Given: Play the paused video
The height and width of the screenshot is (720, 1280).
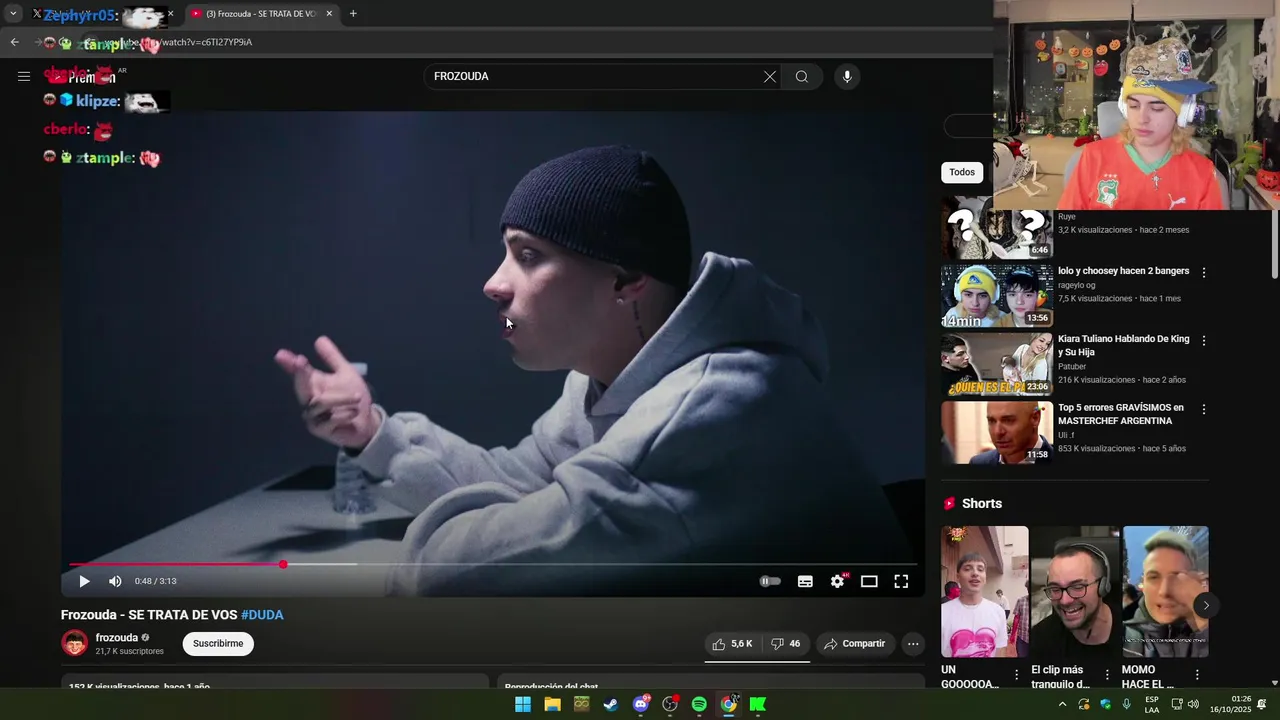Looking at the screenshot, I should (x=84, y=581).
